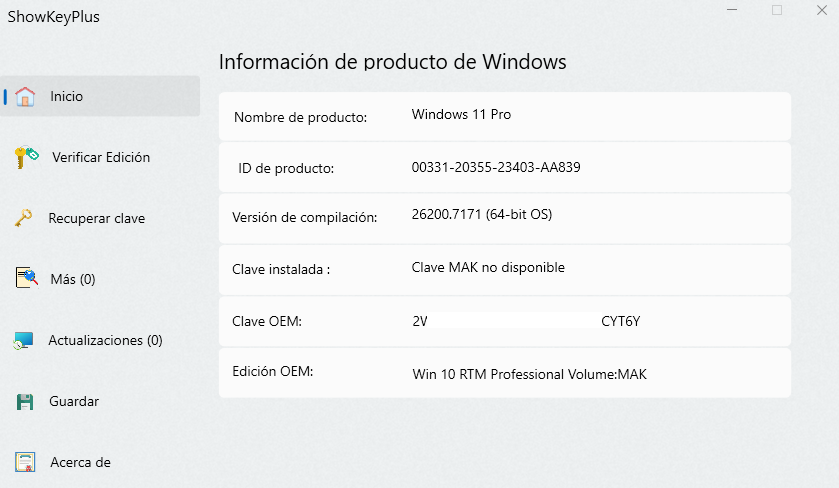This screenshot has height=488, width=839.
Task: Click the keys icon for Verificar Edición
Action: click(x=26, y=157)
